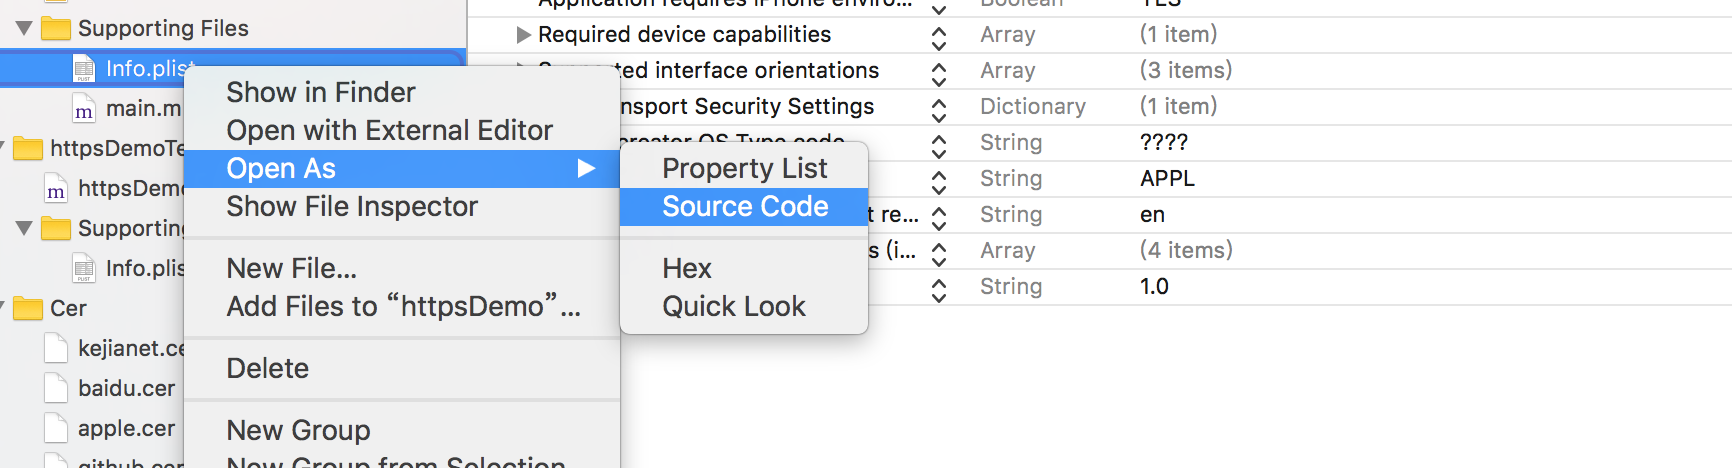Image resolution: width=1732 pixels, height=468 pixels.
Task: Click the httpsDemoTests folder icon
Action: (x=28, y=149)
